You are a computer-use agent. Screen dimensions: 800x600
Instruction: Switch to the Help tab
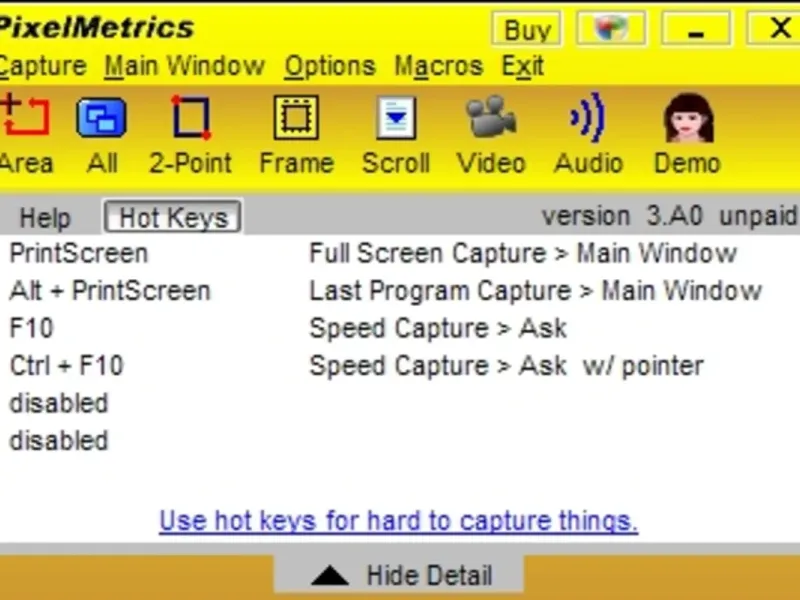(x=45, y=218)
